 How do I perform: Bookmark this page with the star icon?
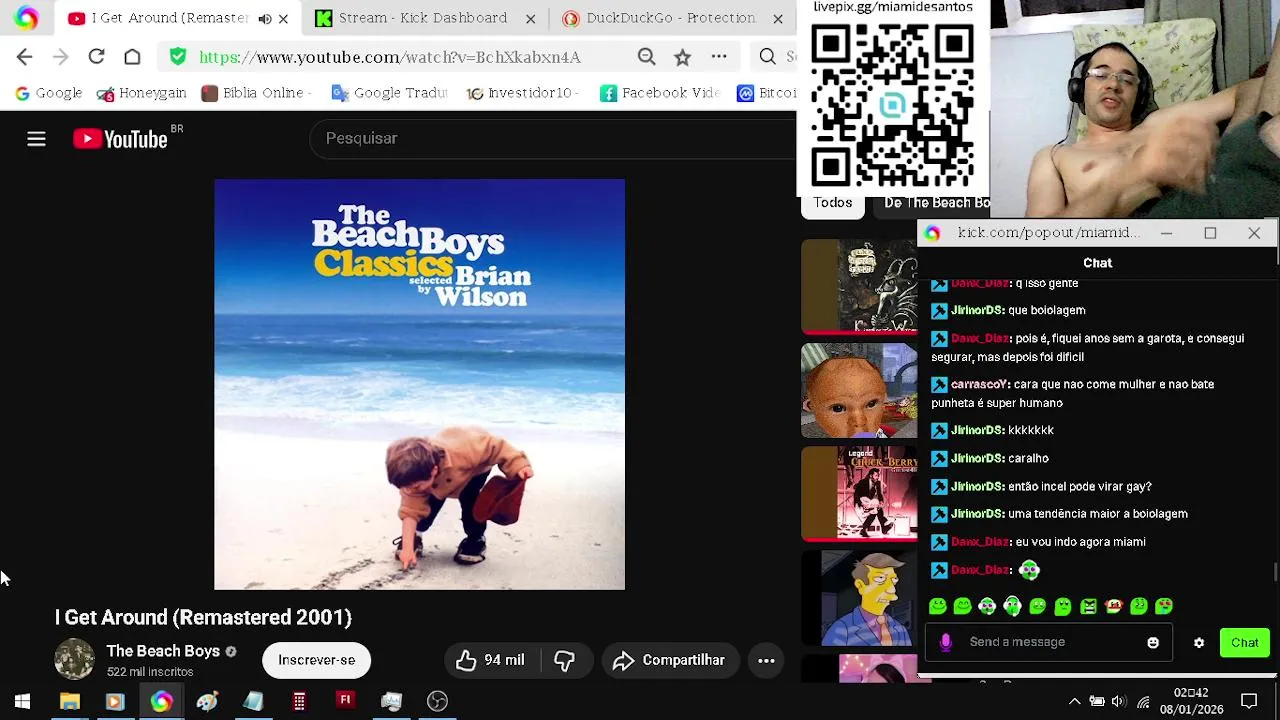(682, 57)
